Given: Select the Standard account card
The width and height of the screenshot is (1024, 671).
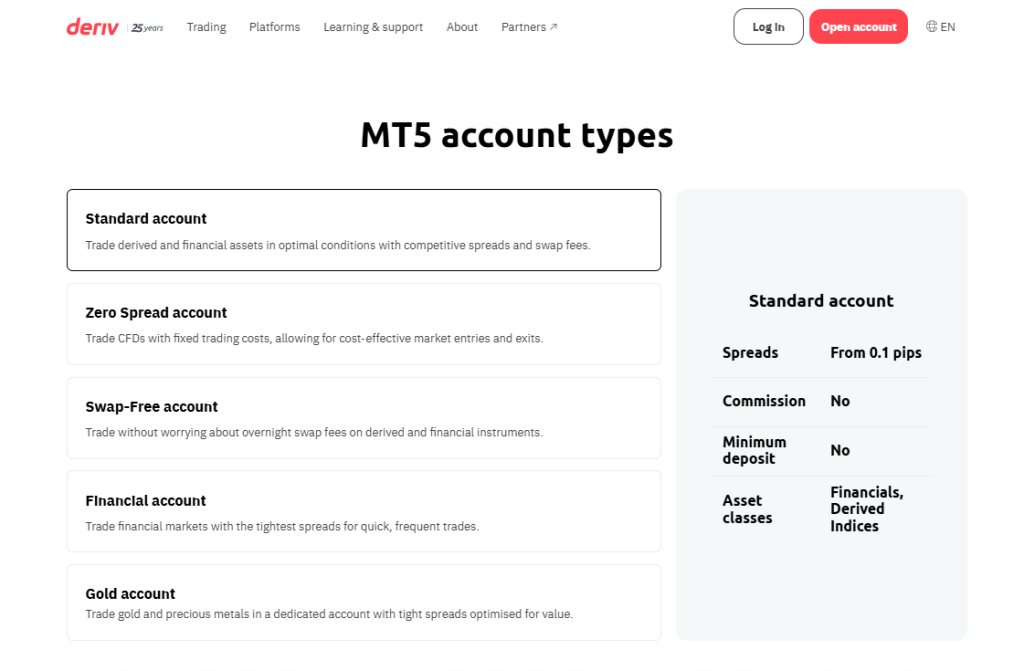Looking at the screenshot, I should coord(363,230).
